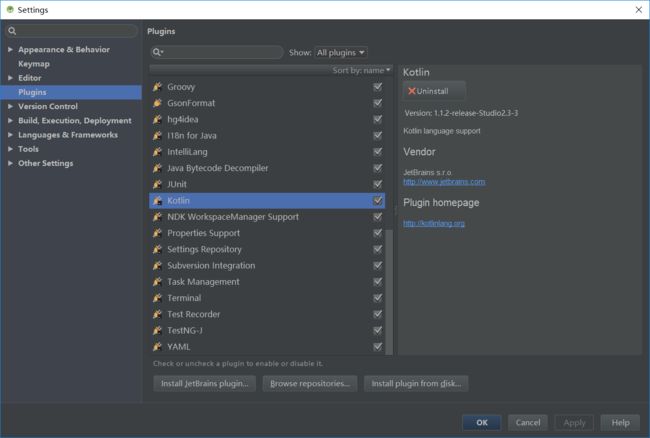
Task: Click the settings search magnifier icon
Action: pyautogui.click(x=12, y=31)
